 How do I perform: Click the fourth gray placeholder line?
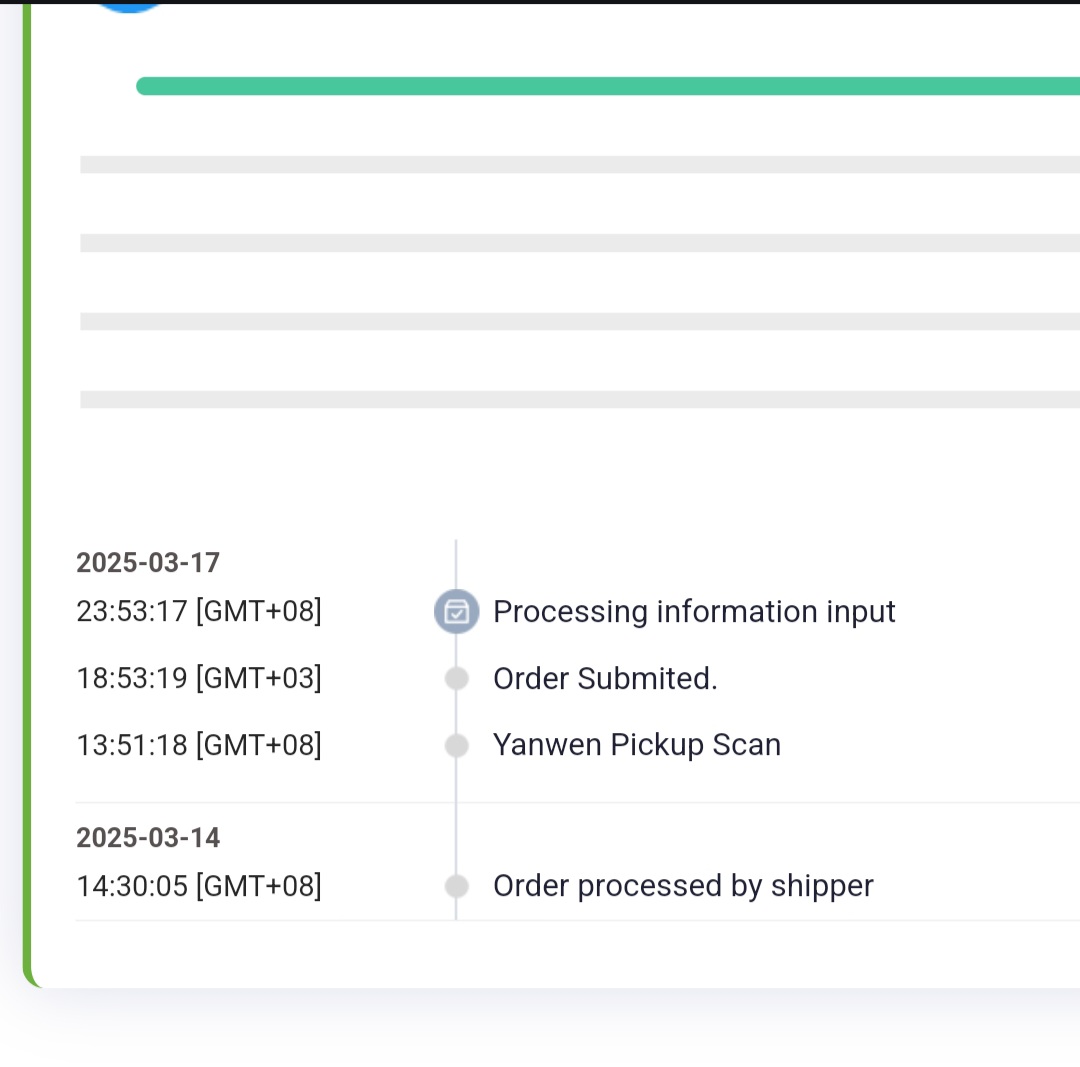[x=580, y=399]
